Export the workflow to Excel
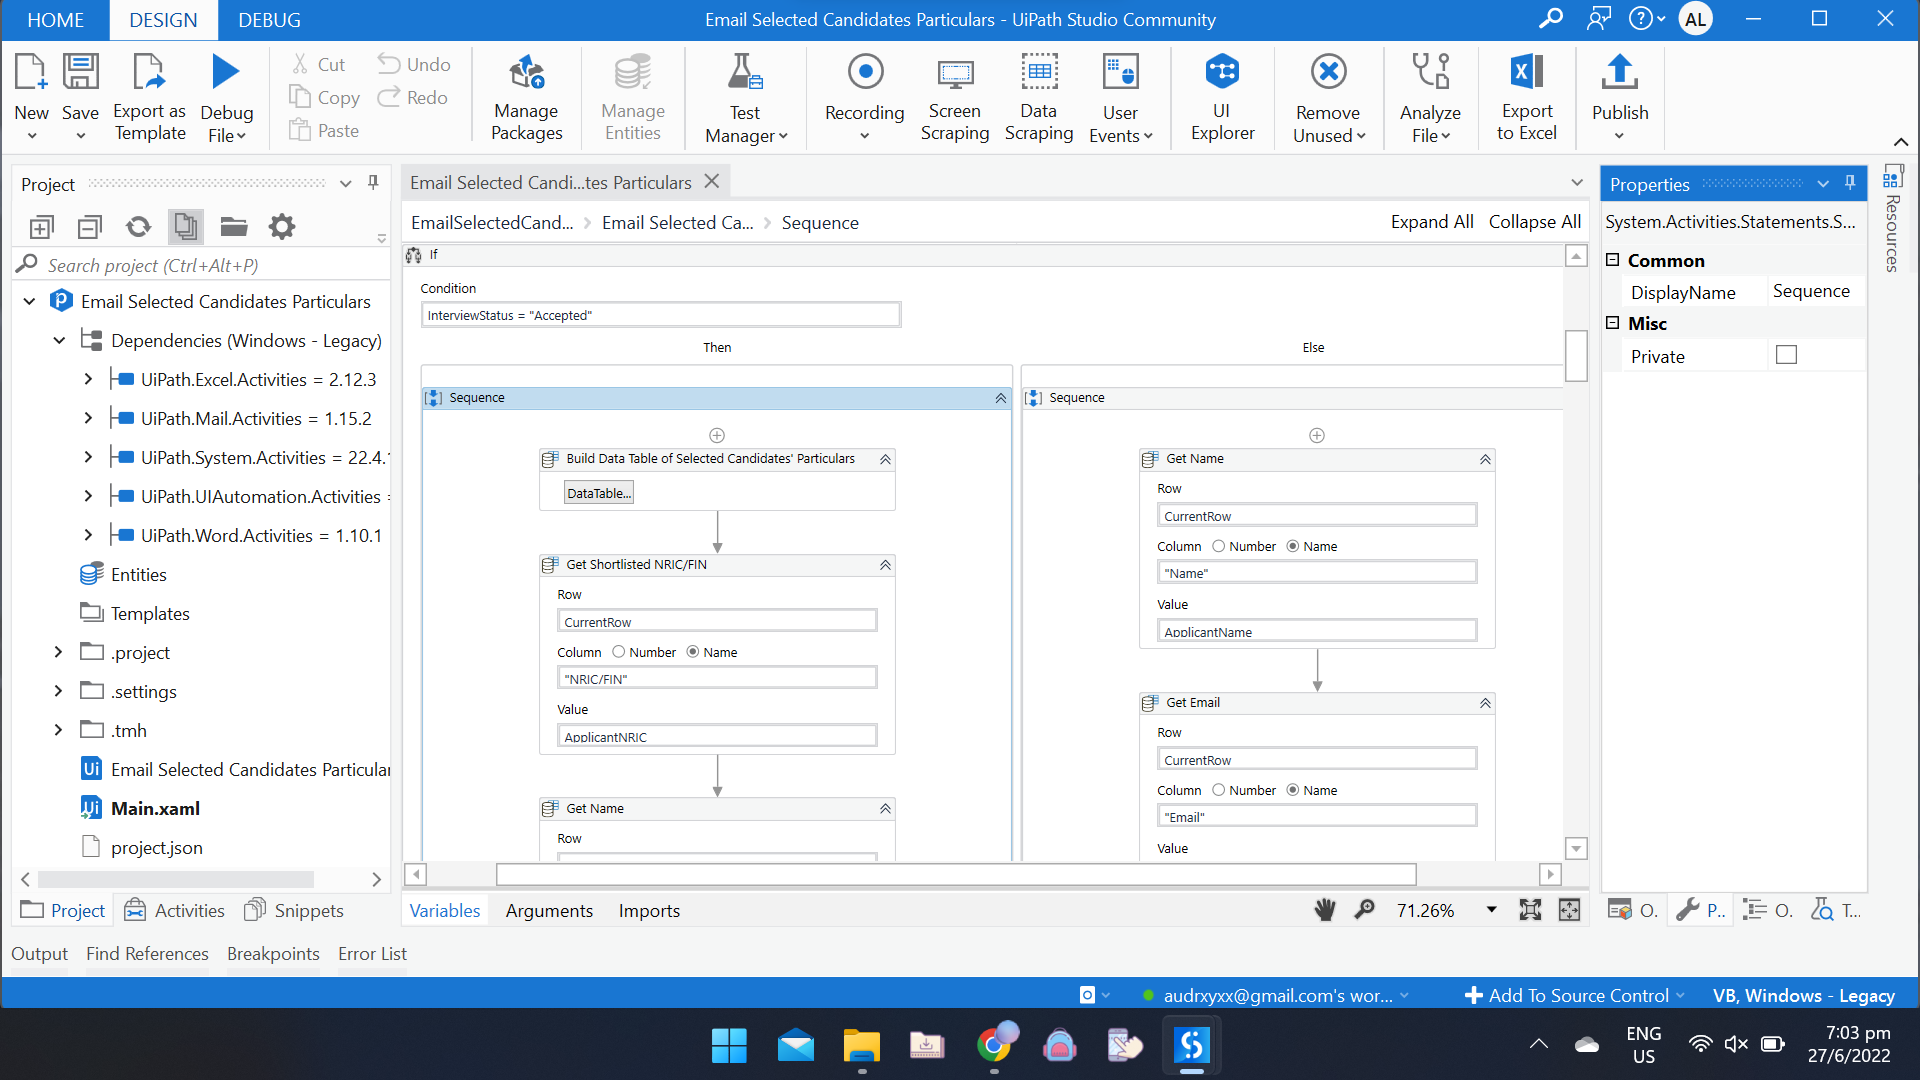The width and height of the screenshot is (1920, 1080). pos(1526,97)
